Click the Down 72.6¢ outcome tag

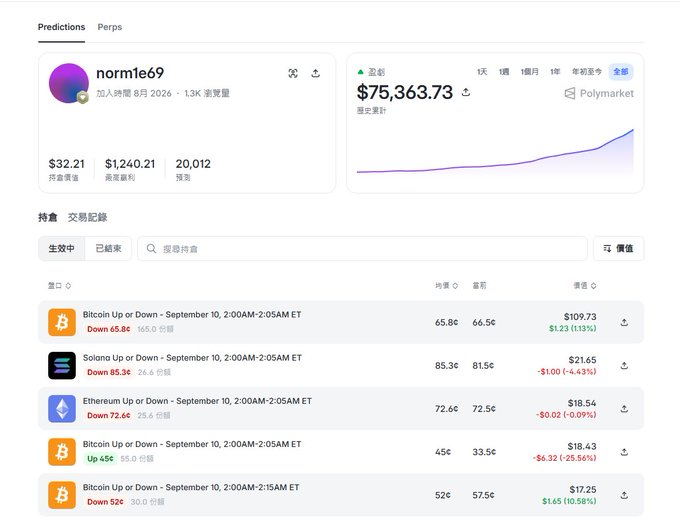pos(108,416)
